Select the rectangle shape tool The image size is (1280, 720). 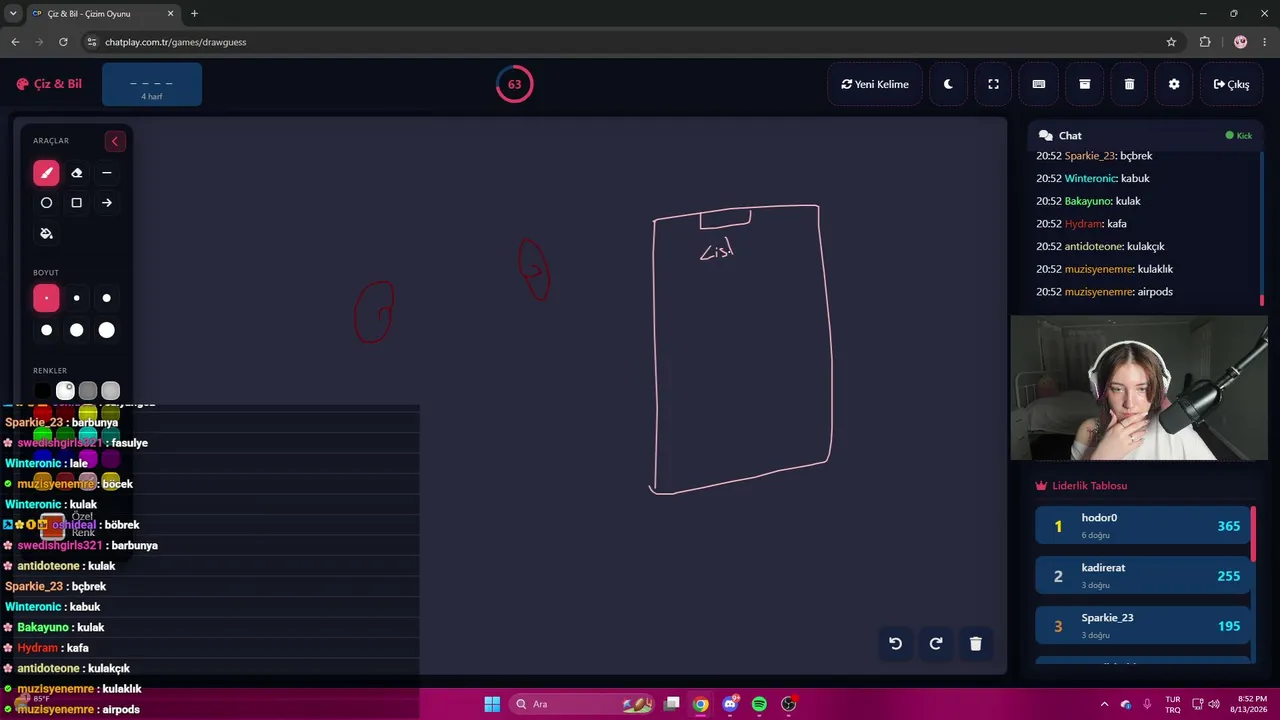(76, 203)
